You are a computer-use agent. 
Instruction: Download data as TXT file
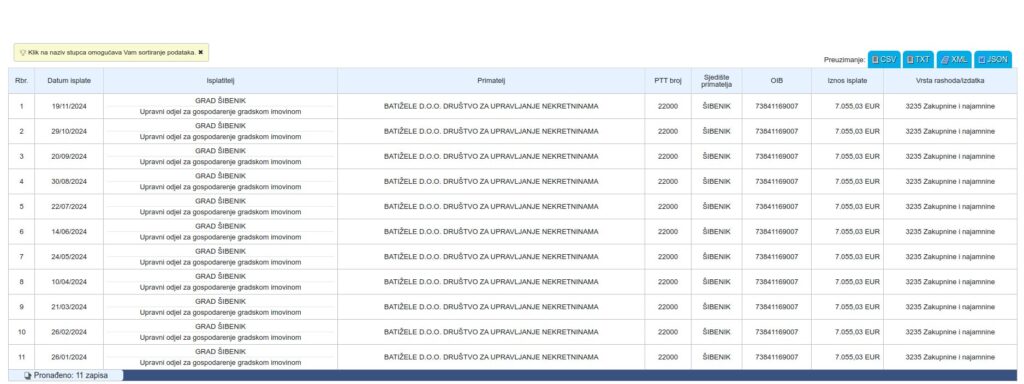point(918,59)
